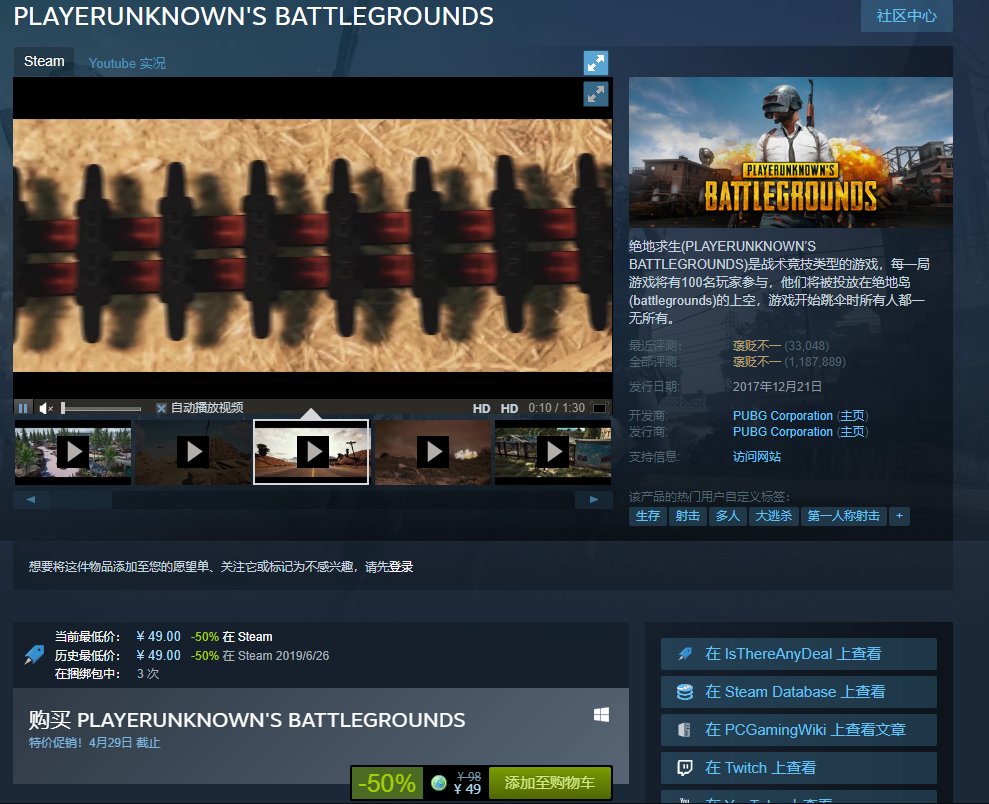
Task: Switch to the Youtube 实况 tab
Action: [127, 63]
